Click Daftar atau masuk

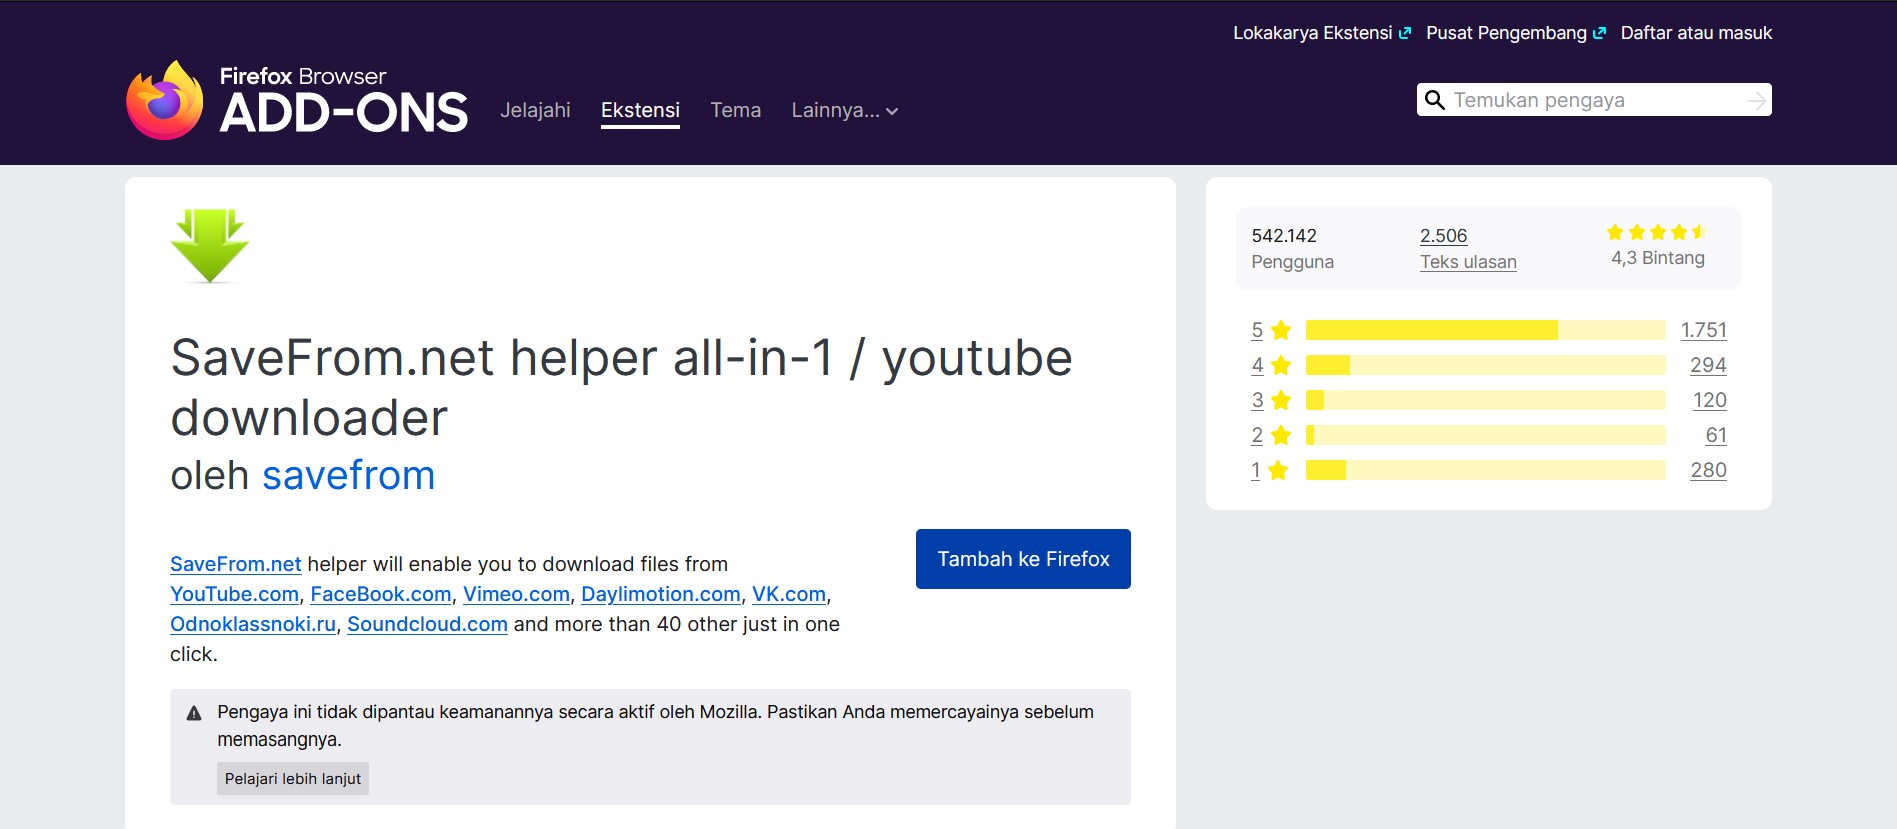point(1696,33)
